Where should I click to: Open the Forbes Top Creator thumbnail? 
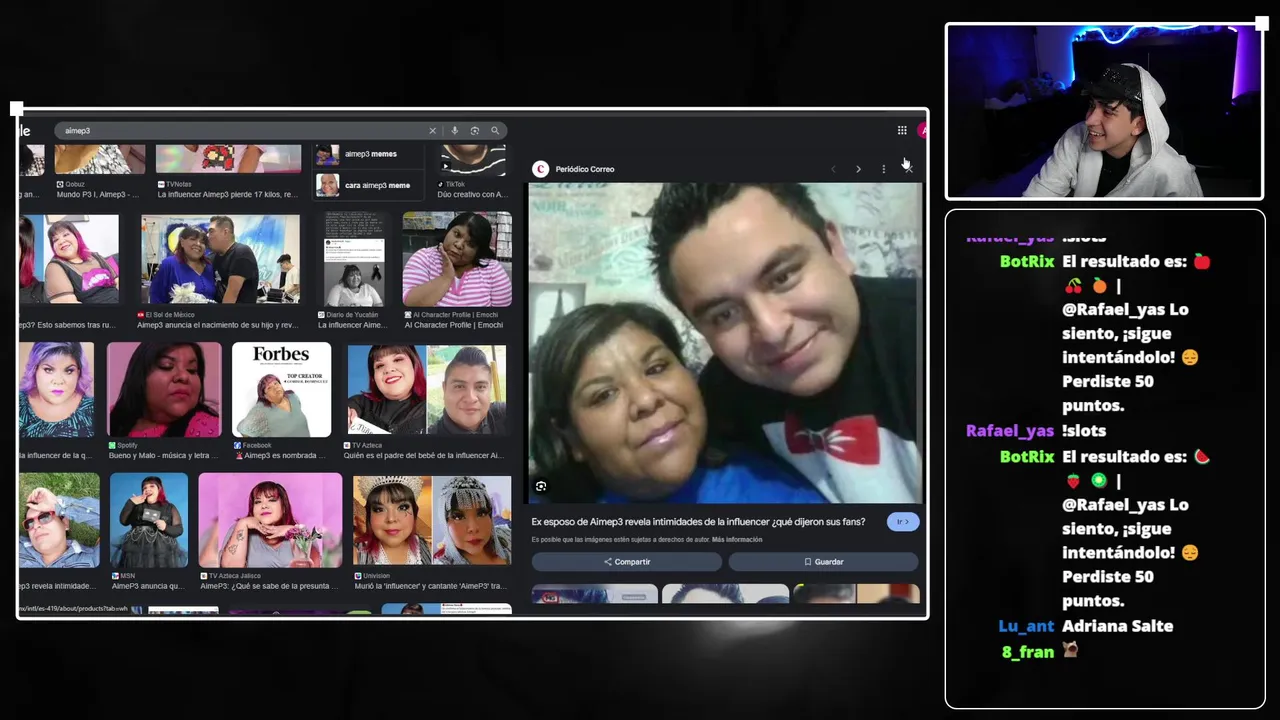(x=281, y=390)
